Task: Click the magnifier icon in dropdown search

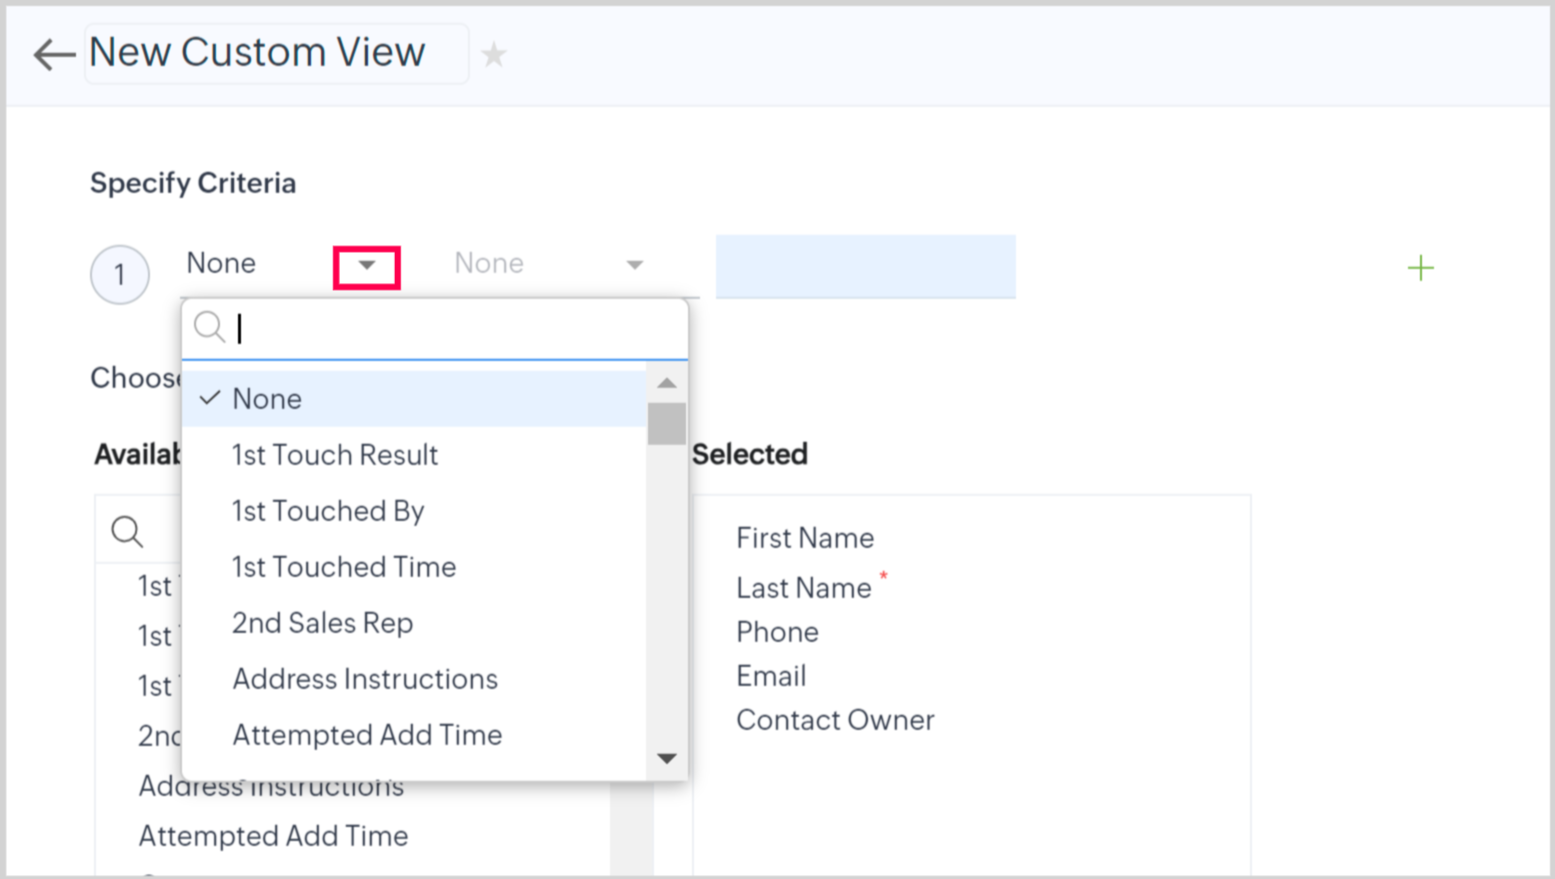Action: click(209, 327)
